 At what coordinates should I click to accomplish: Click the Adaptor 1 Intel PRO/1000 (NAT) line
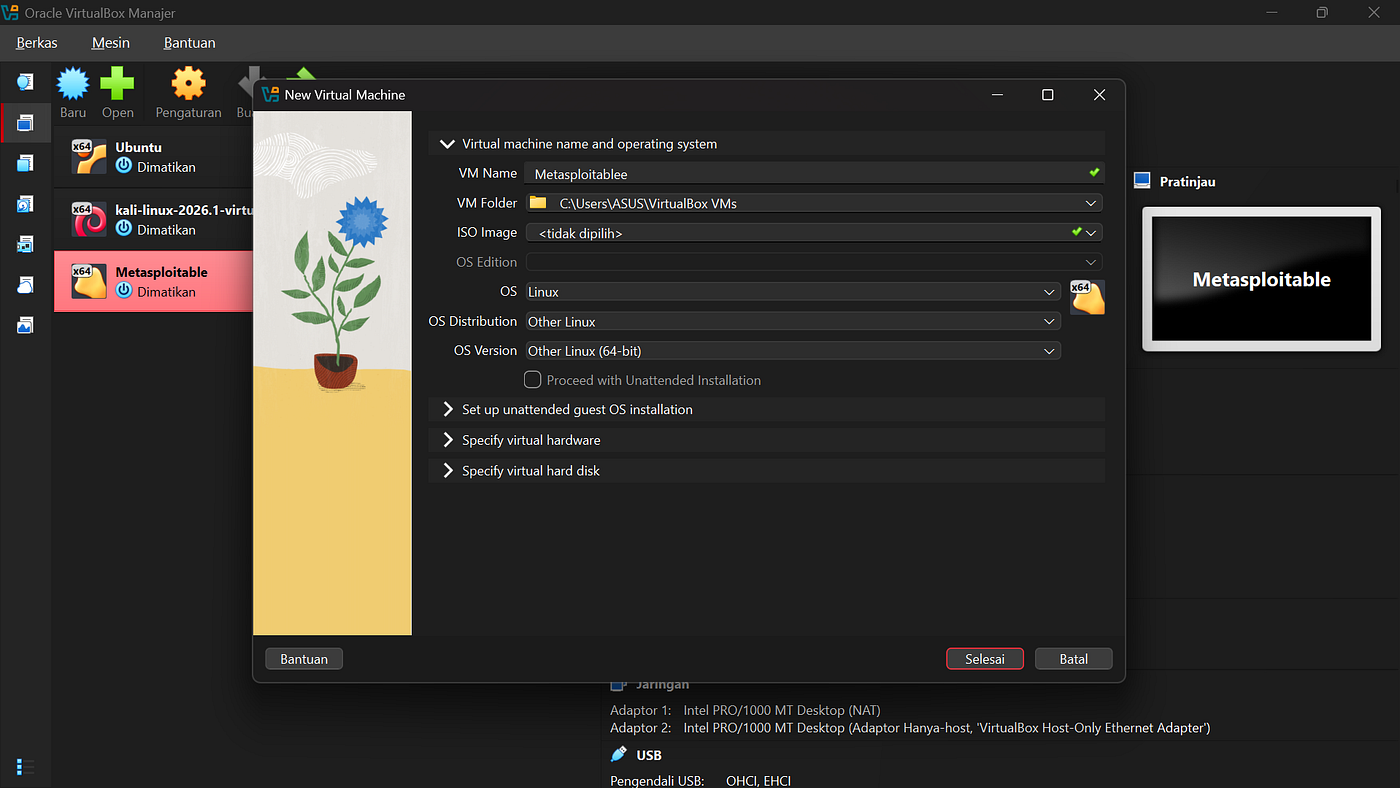pyautogui.click(x=745, y=711)
